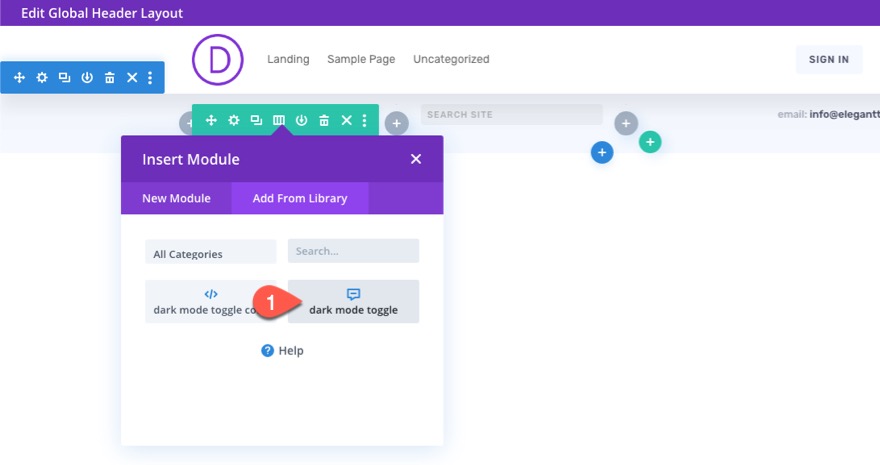Click the blue section move icon

pos(19,77)
